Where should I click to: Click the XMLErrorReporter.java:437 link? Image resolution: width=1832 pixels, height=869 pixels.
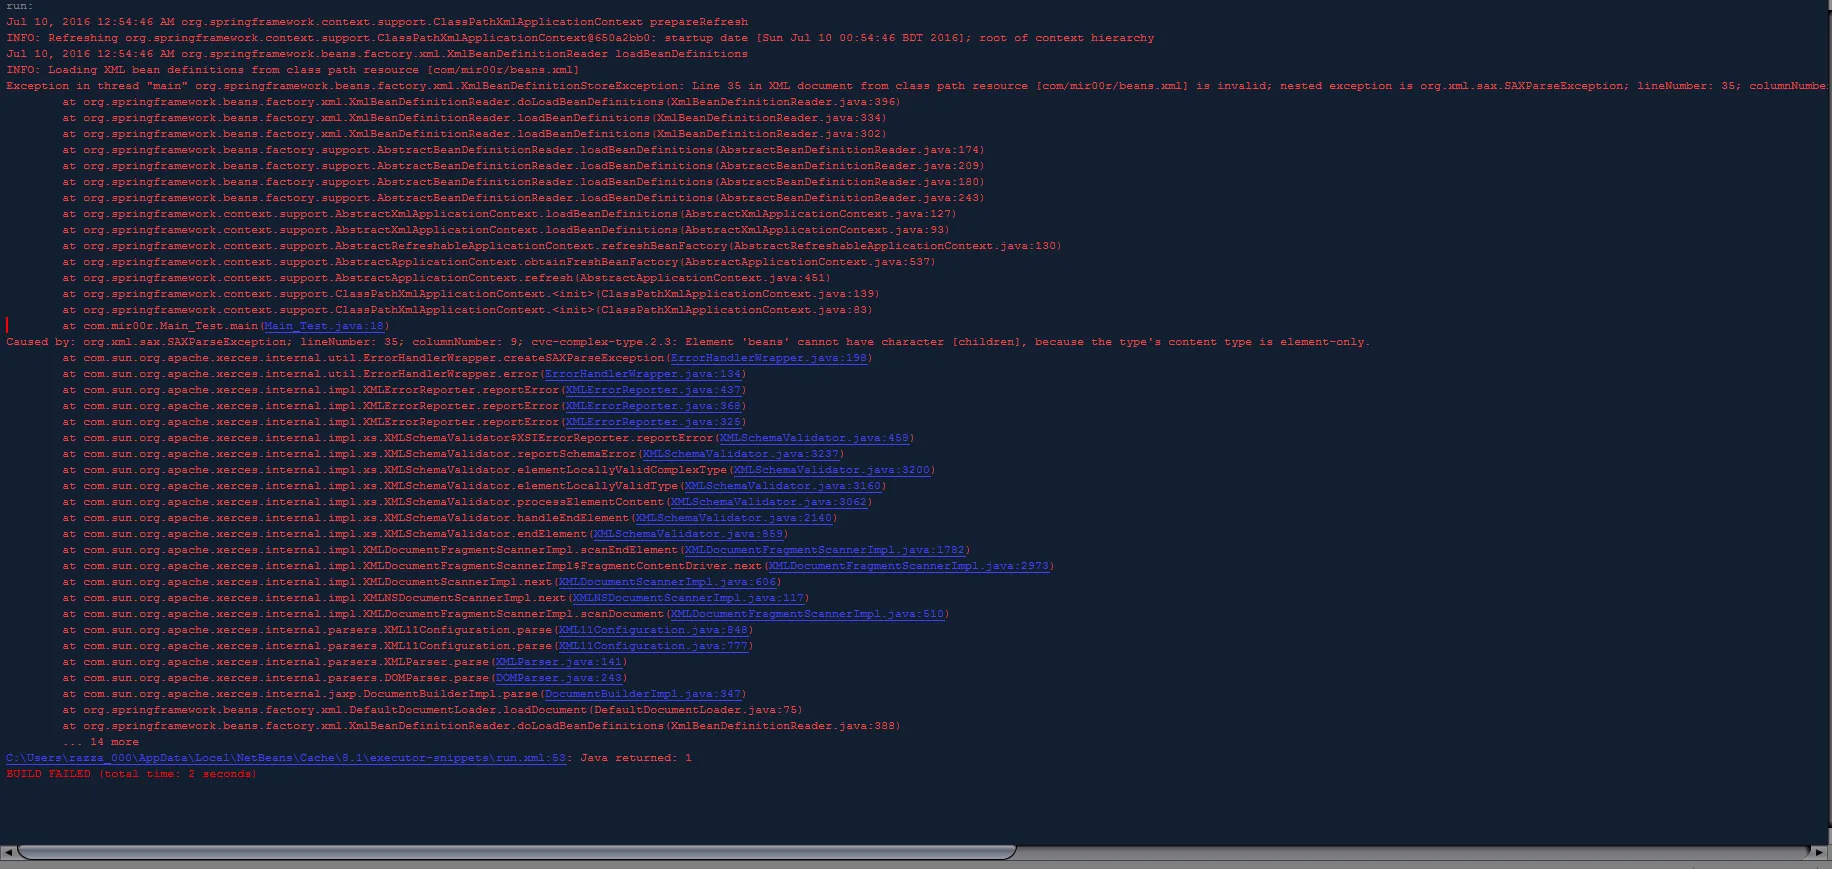[x=653, y=390]
